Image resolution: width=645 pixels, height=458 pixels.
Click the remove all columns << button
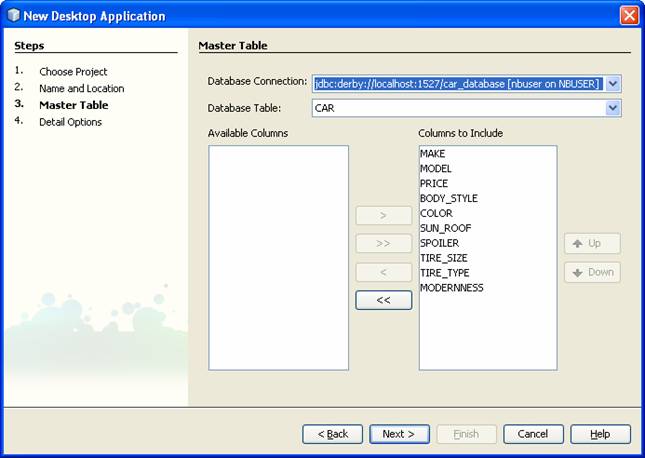point(383,300)
